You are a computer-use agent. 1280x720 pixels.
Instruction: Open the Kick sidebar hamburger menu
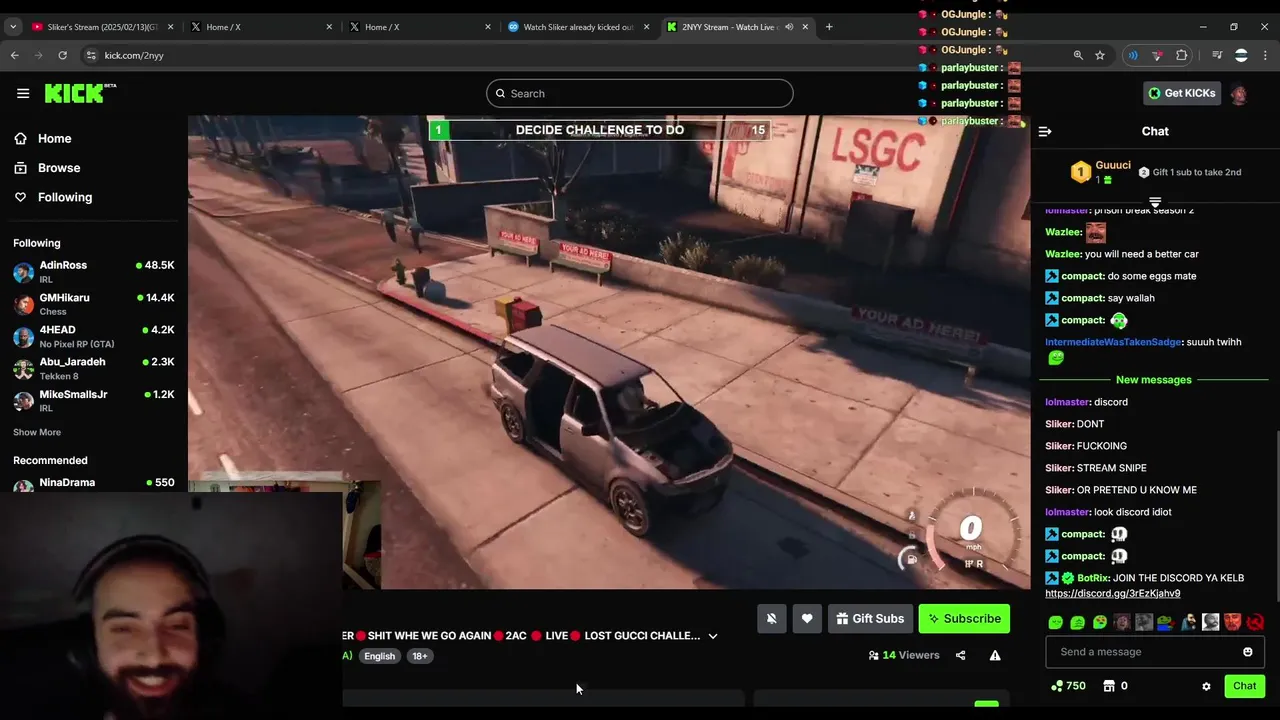pos(23,93)
